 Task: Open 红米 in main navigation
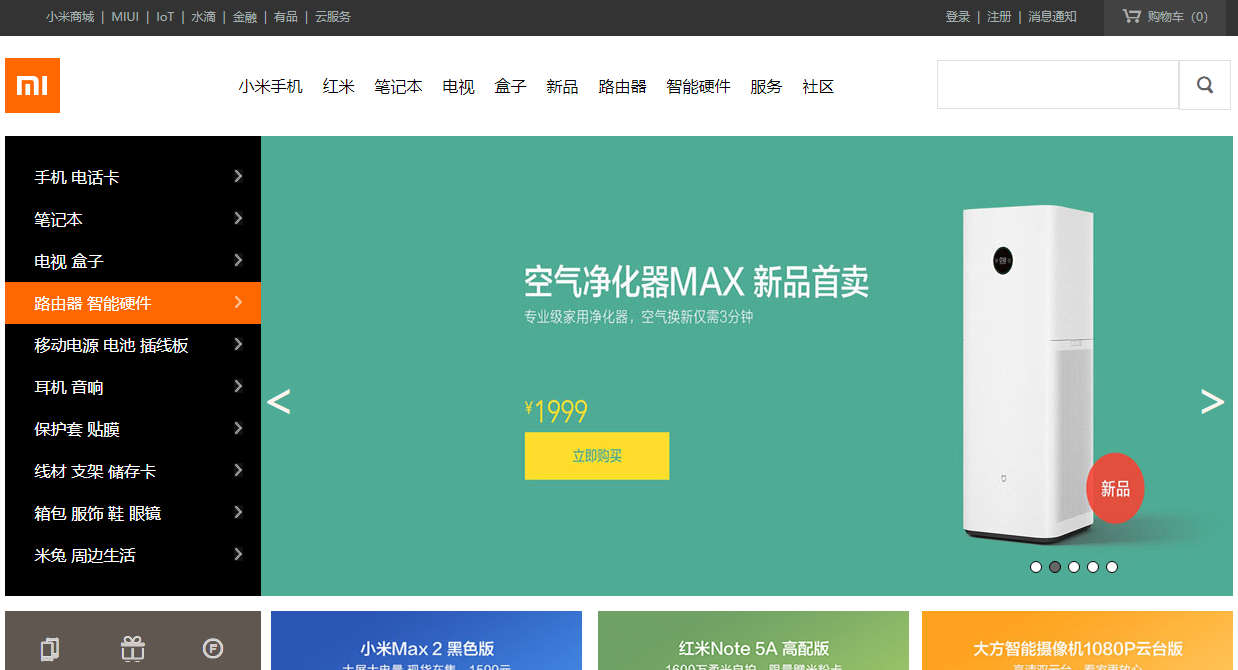coord(339,87)
